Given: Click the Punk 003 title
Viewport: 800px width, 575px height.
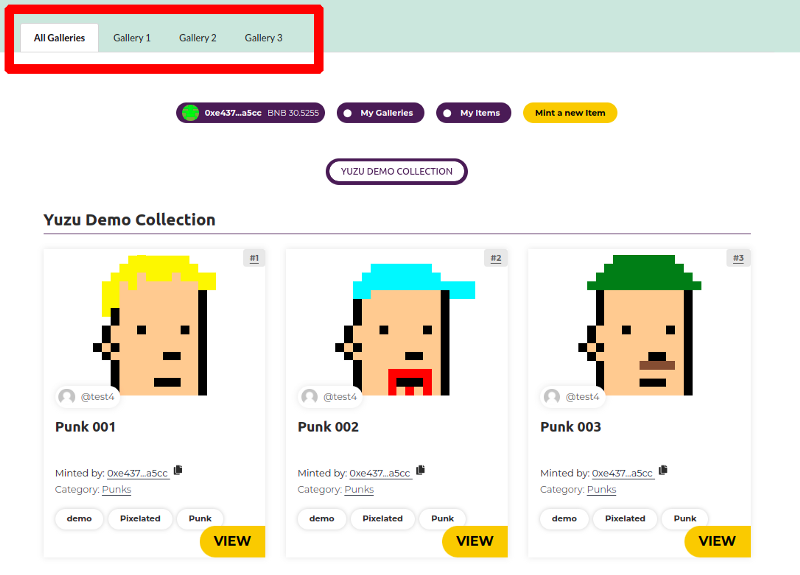Looking at the screenshot, I should coord(570,427).
